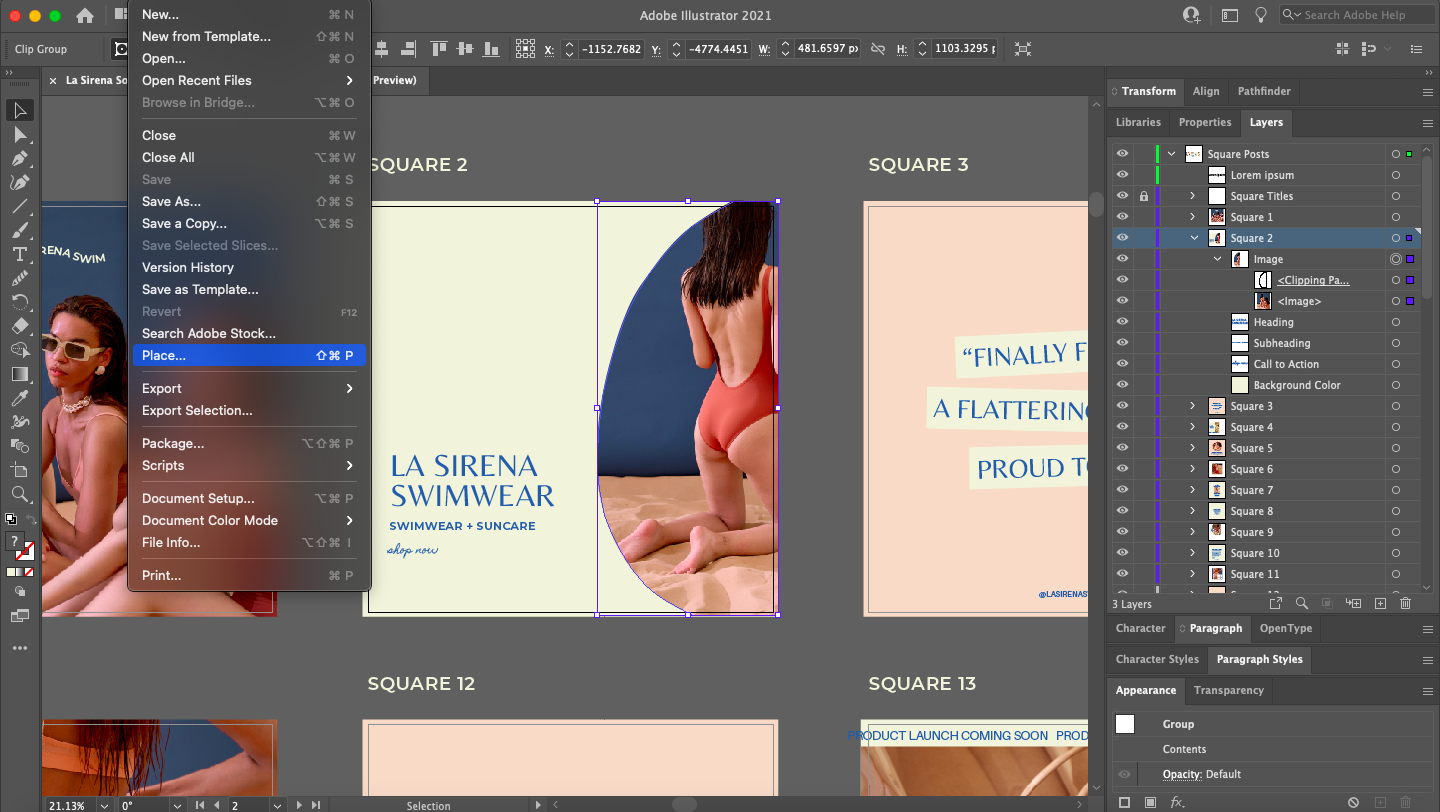Click Opacity link in Appearance panel
This screenshot has width=1440, height=812.
click(1181, 774)
